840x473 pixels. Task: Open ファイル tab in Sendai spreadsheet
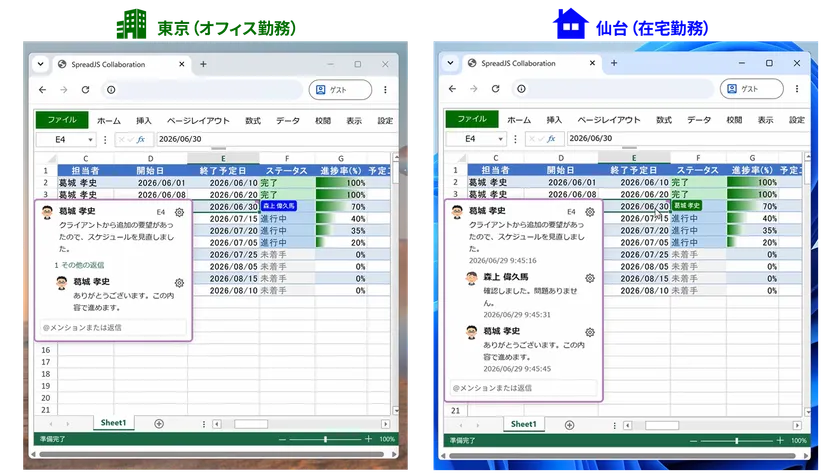pos(472,119)
